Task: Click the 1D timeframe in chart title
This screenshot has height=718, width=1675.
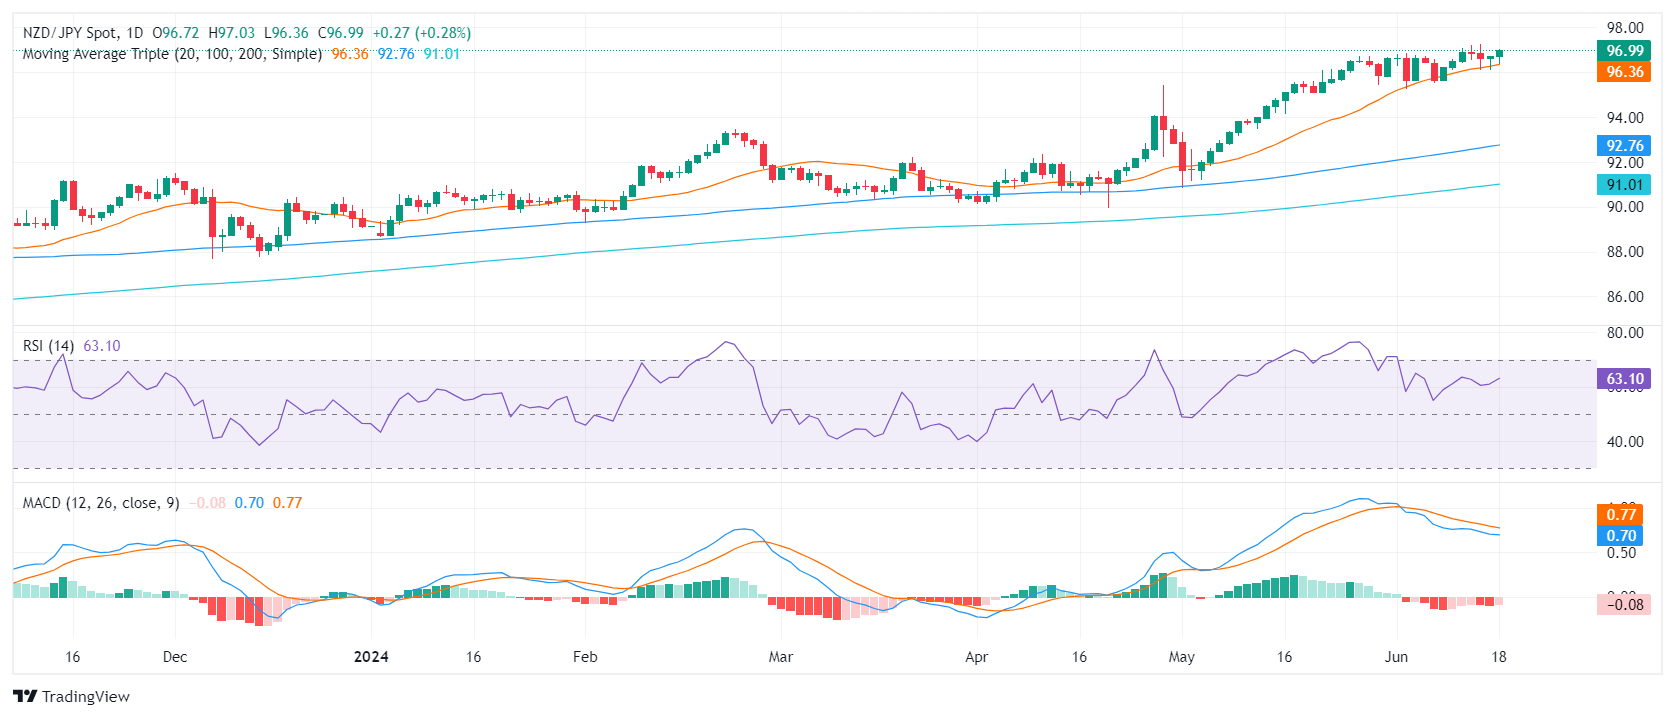Action: point(135,33)
